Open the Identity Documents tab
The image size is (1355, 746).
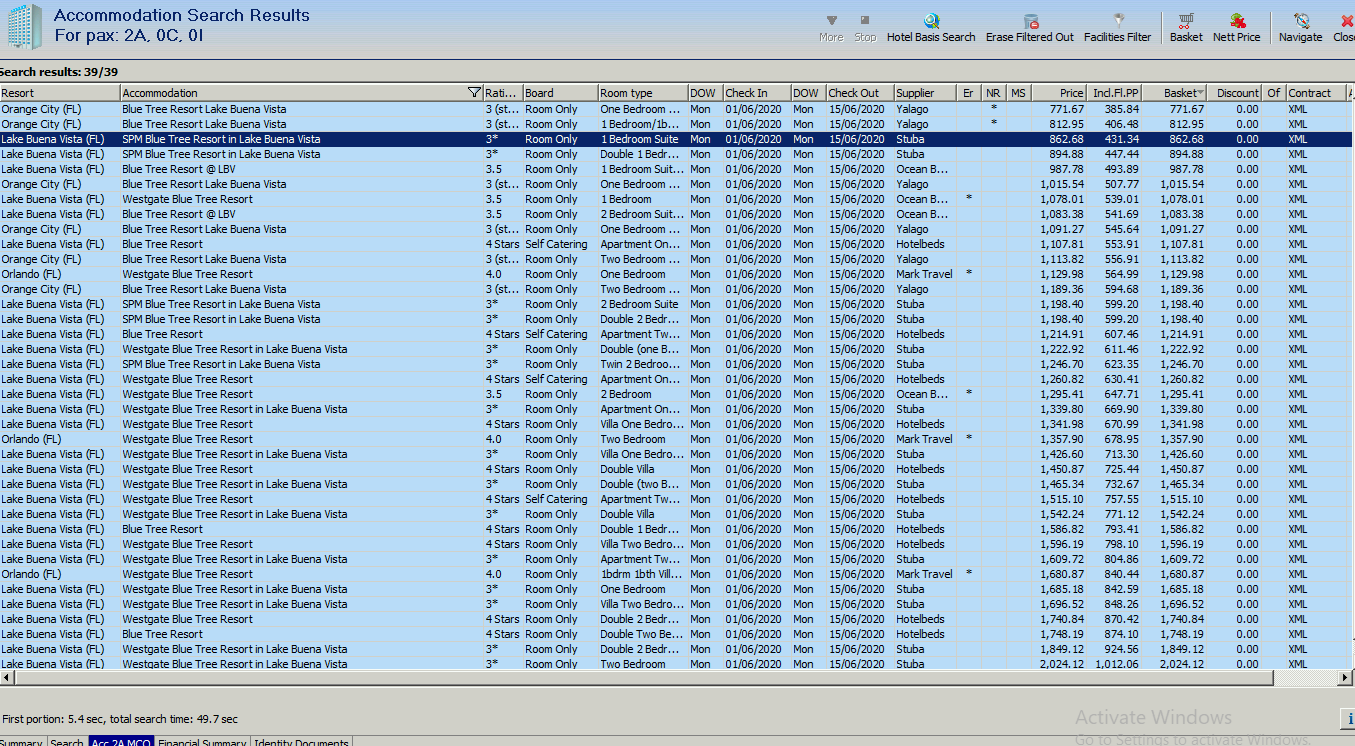301,742
